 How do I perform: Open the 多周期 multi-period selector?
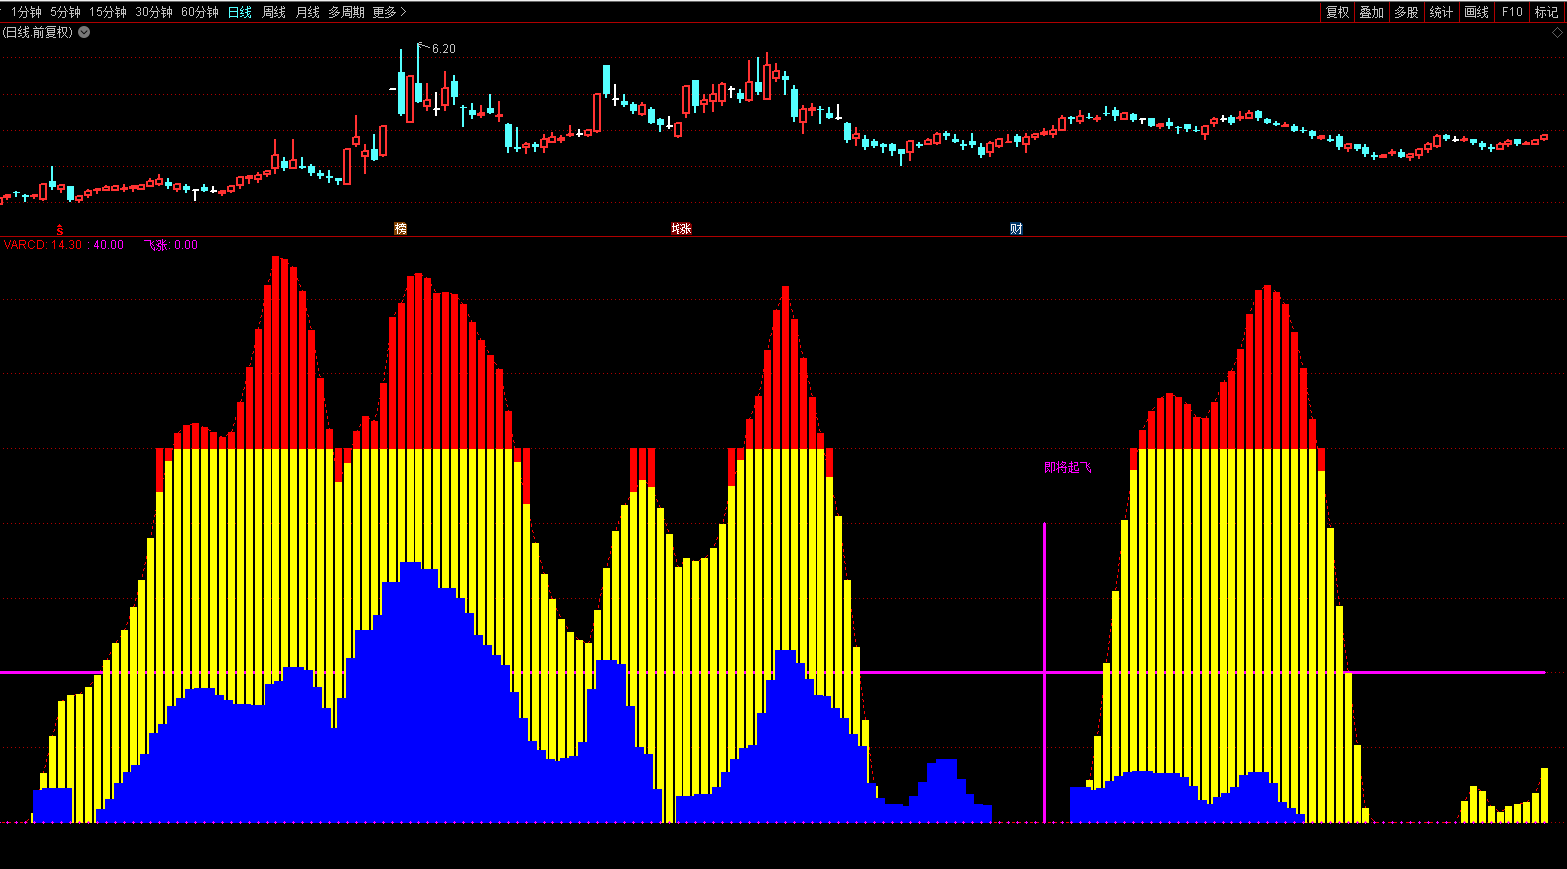[346, 12]
